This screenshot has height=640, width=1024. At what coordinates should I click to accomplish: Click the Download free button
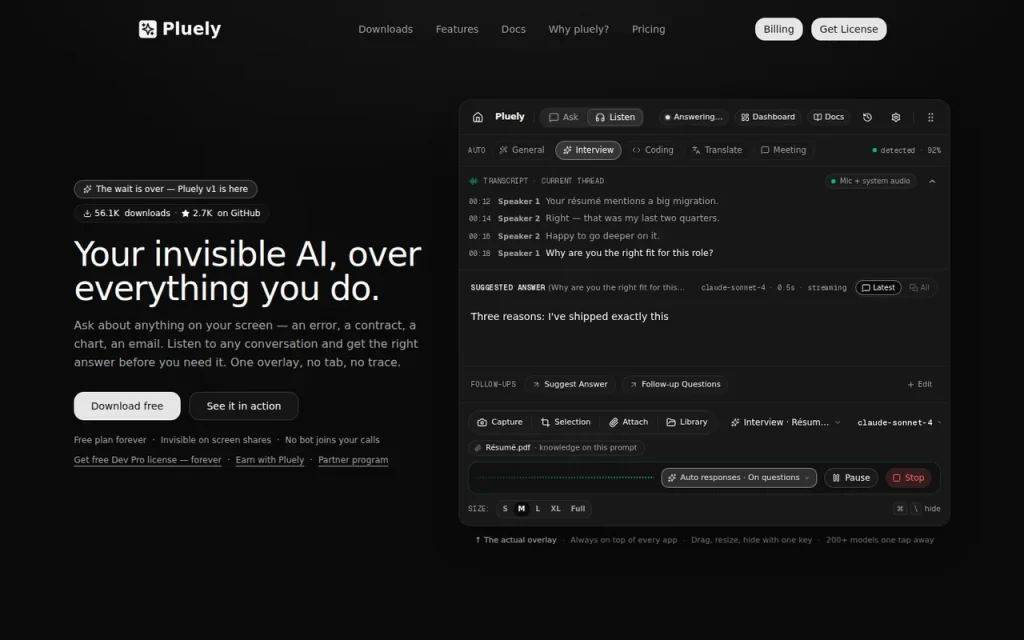127,406
